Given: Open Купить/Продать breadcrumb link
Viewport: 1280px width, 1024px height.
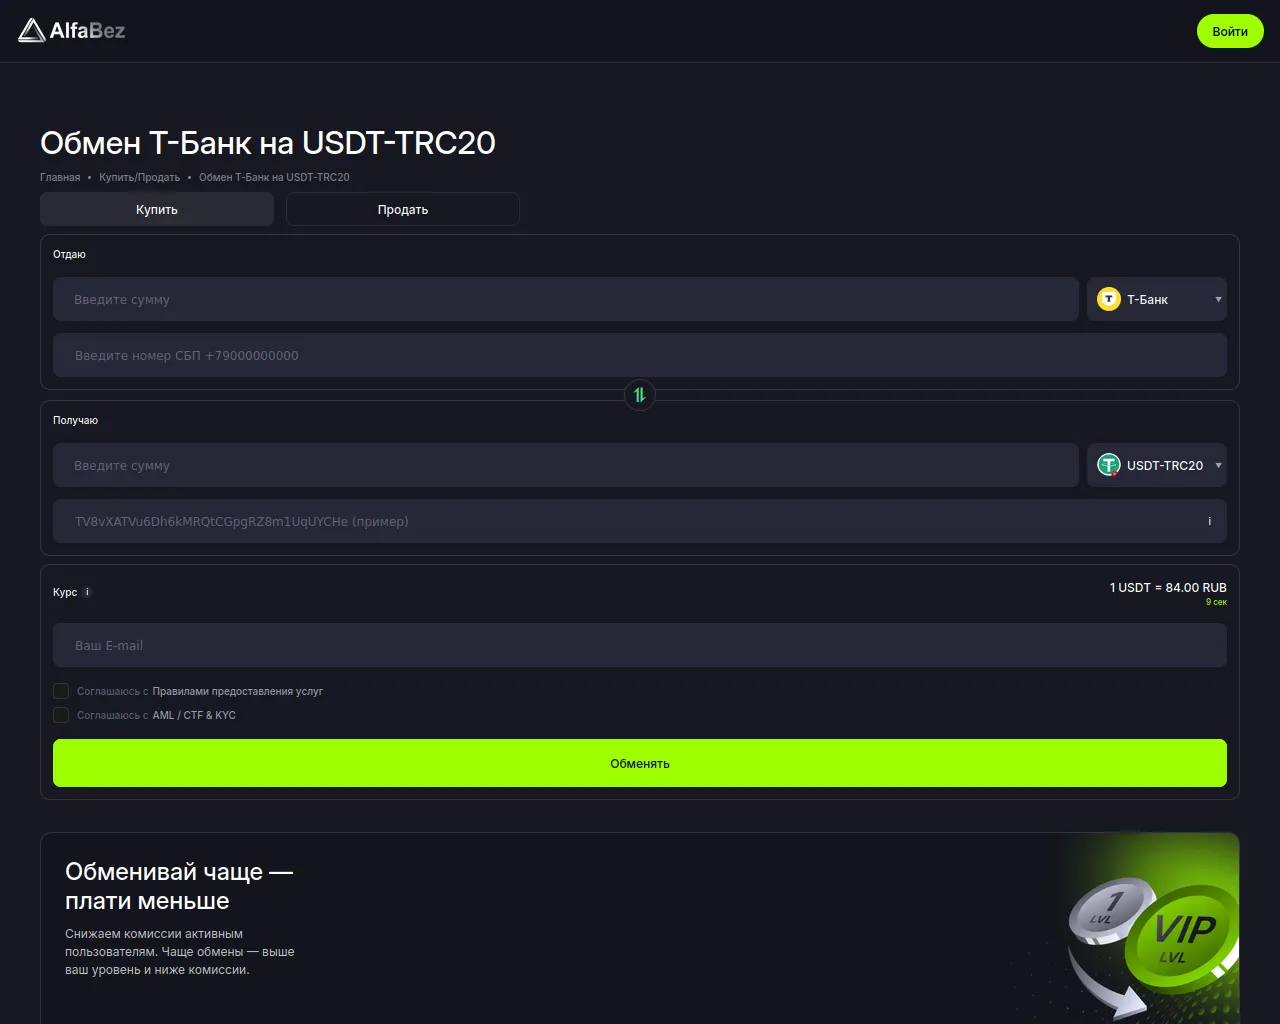Looking at the screenshot, I should click(140, 177).
